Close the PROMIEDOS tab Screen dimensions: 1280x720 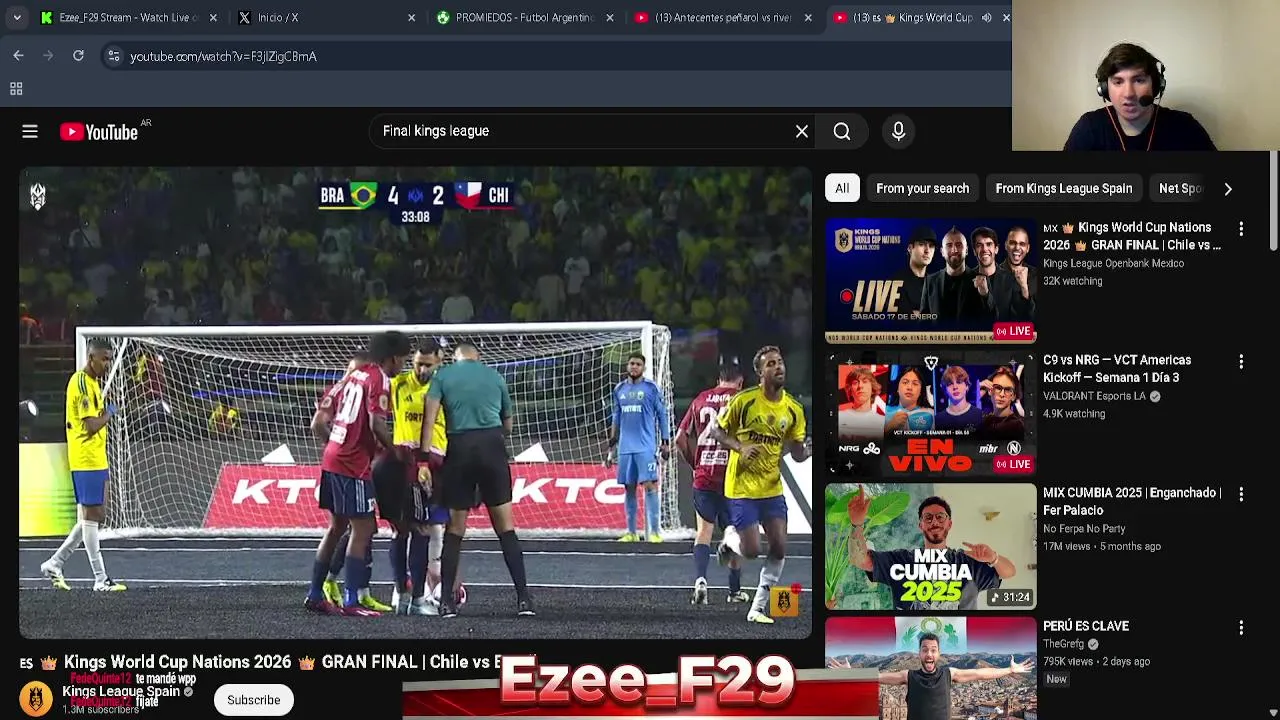pyautogui.click(x=610, y=17)
